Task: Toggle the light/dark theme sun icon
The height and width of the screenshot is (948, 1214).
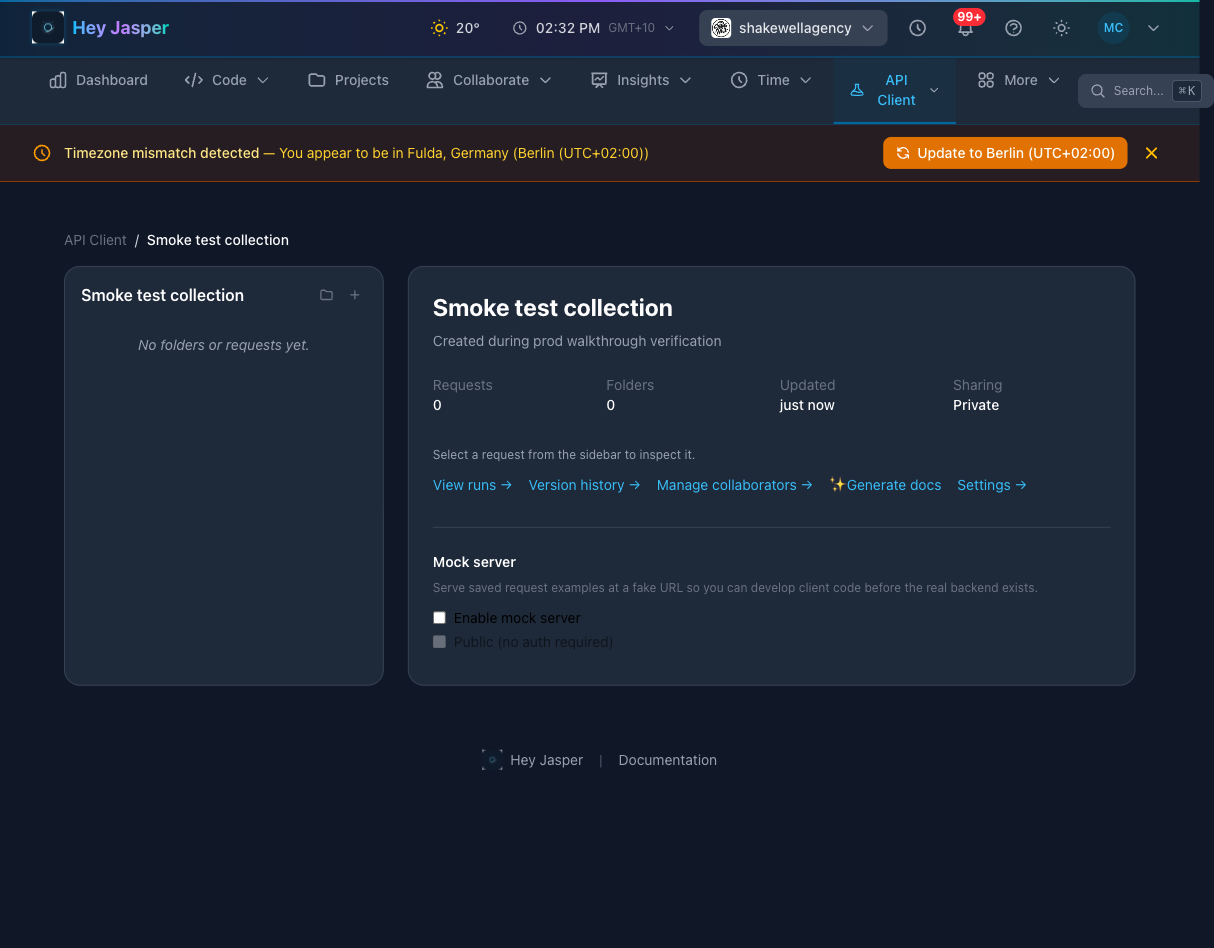Action: coord(1061,28)
